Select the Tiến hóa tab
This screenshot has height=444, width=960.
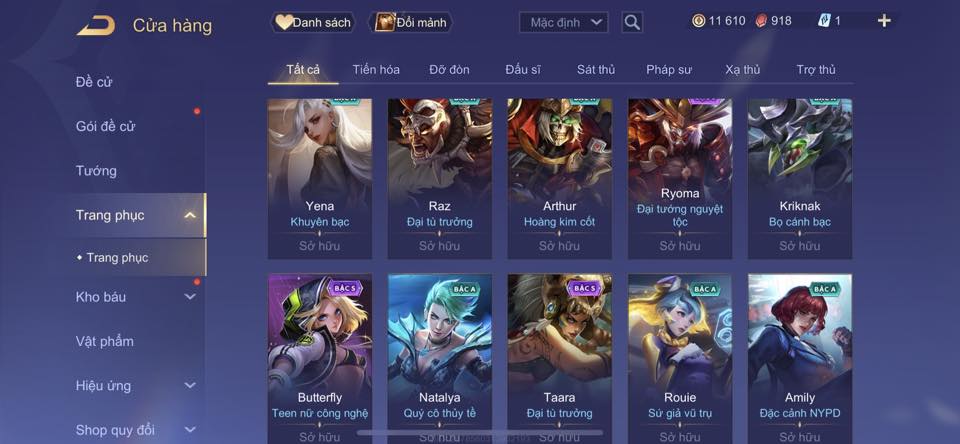376,70
